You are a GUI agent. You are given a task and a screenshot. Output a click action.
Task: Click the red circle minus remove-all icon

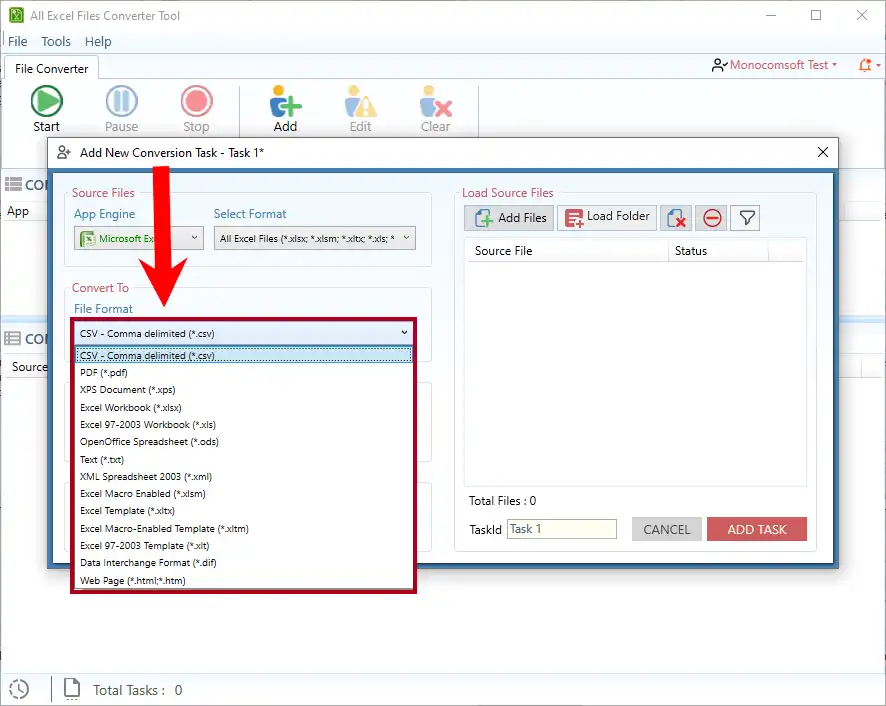tap(711, 218)
